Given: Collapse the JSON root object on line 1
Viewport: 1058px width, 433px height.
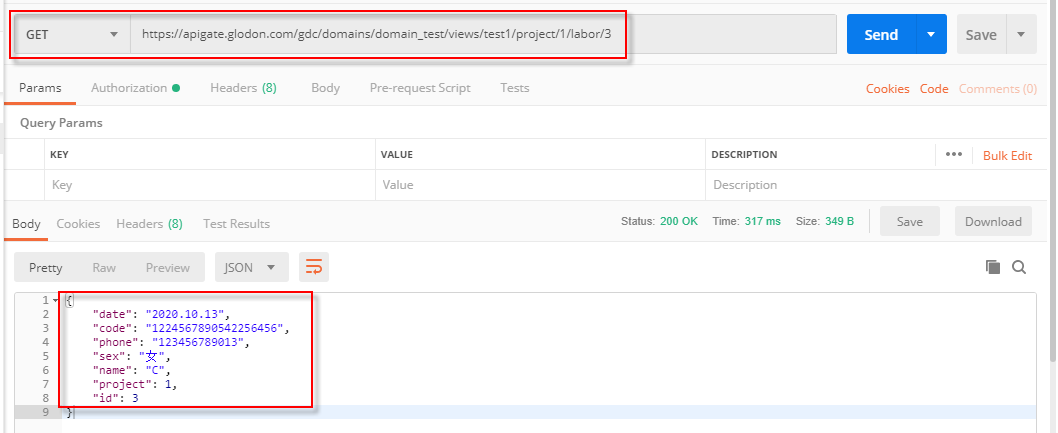Looking at the screenshot, I should pyautogui.click(x=55, y=301).
